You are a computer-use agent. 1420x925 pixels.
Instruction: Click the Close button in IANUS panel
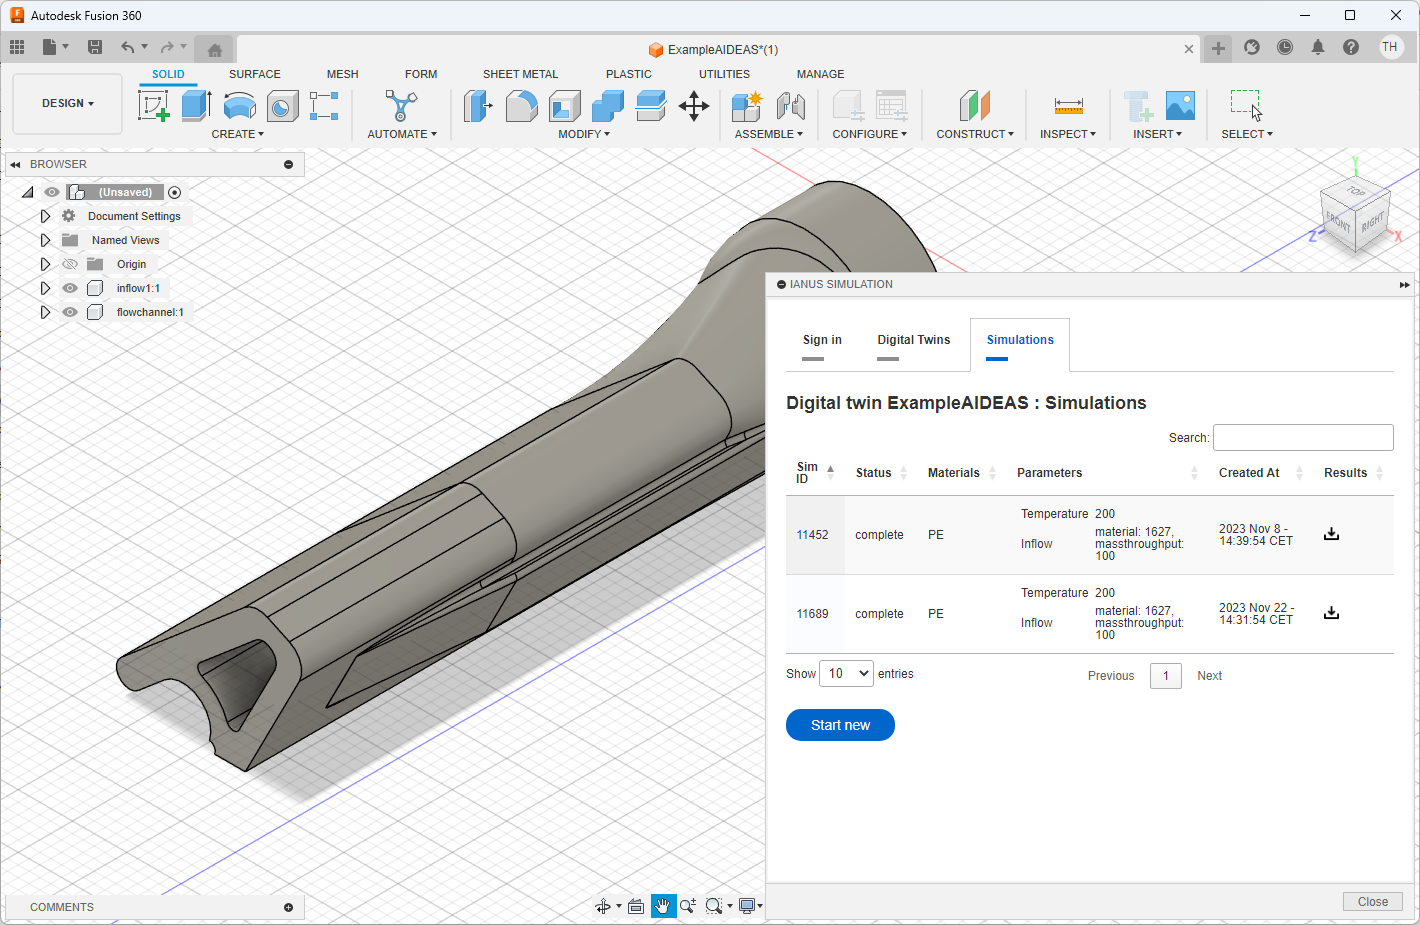coord(1372,902)
